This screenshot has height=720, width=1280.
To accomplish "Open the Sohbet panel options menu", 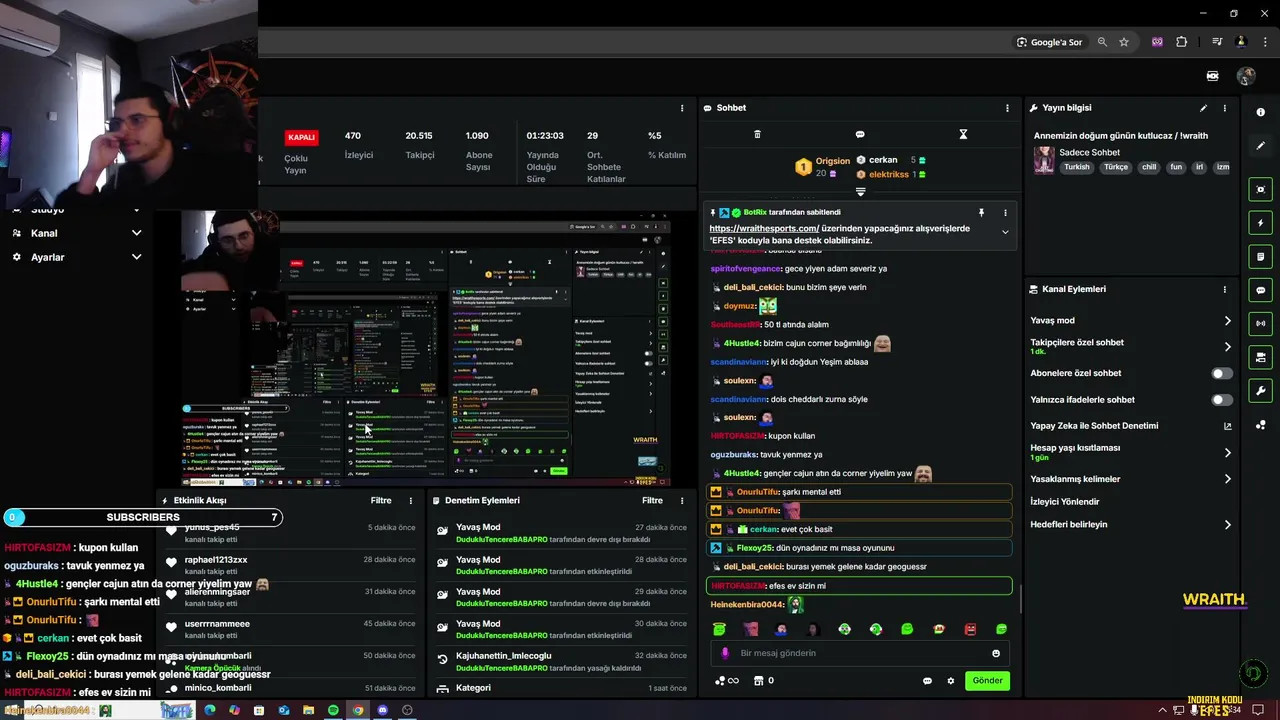I will click(x=1007, y=108).
